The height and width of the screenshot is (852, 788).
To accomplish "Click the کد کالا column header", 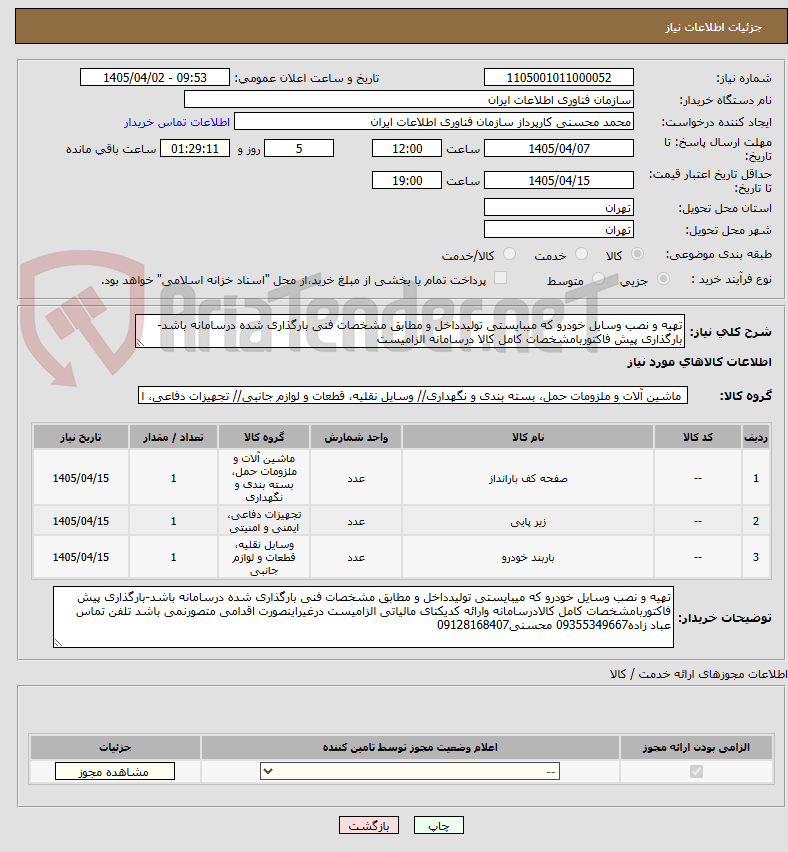I will point(698,437).
